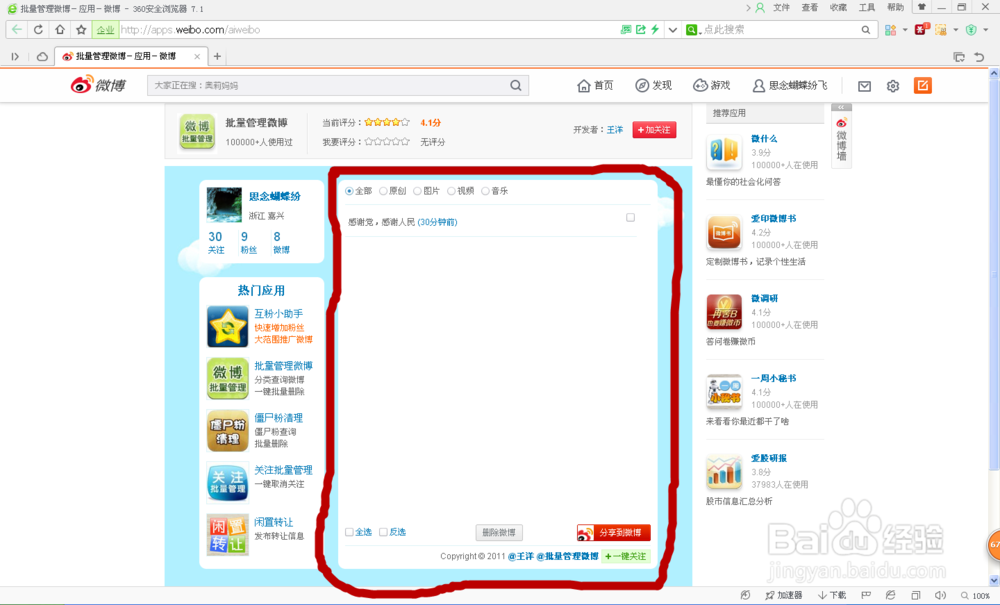The height and width of the screenshot is (605, 1000).
Task: Select the 全部 radio filter
Action: 349,191
